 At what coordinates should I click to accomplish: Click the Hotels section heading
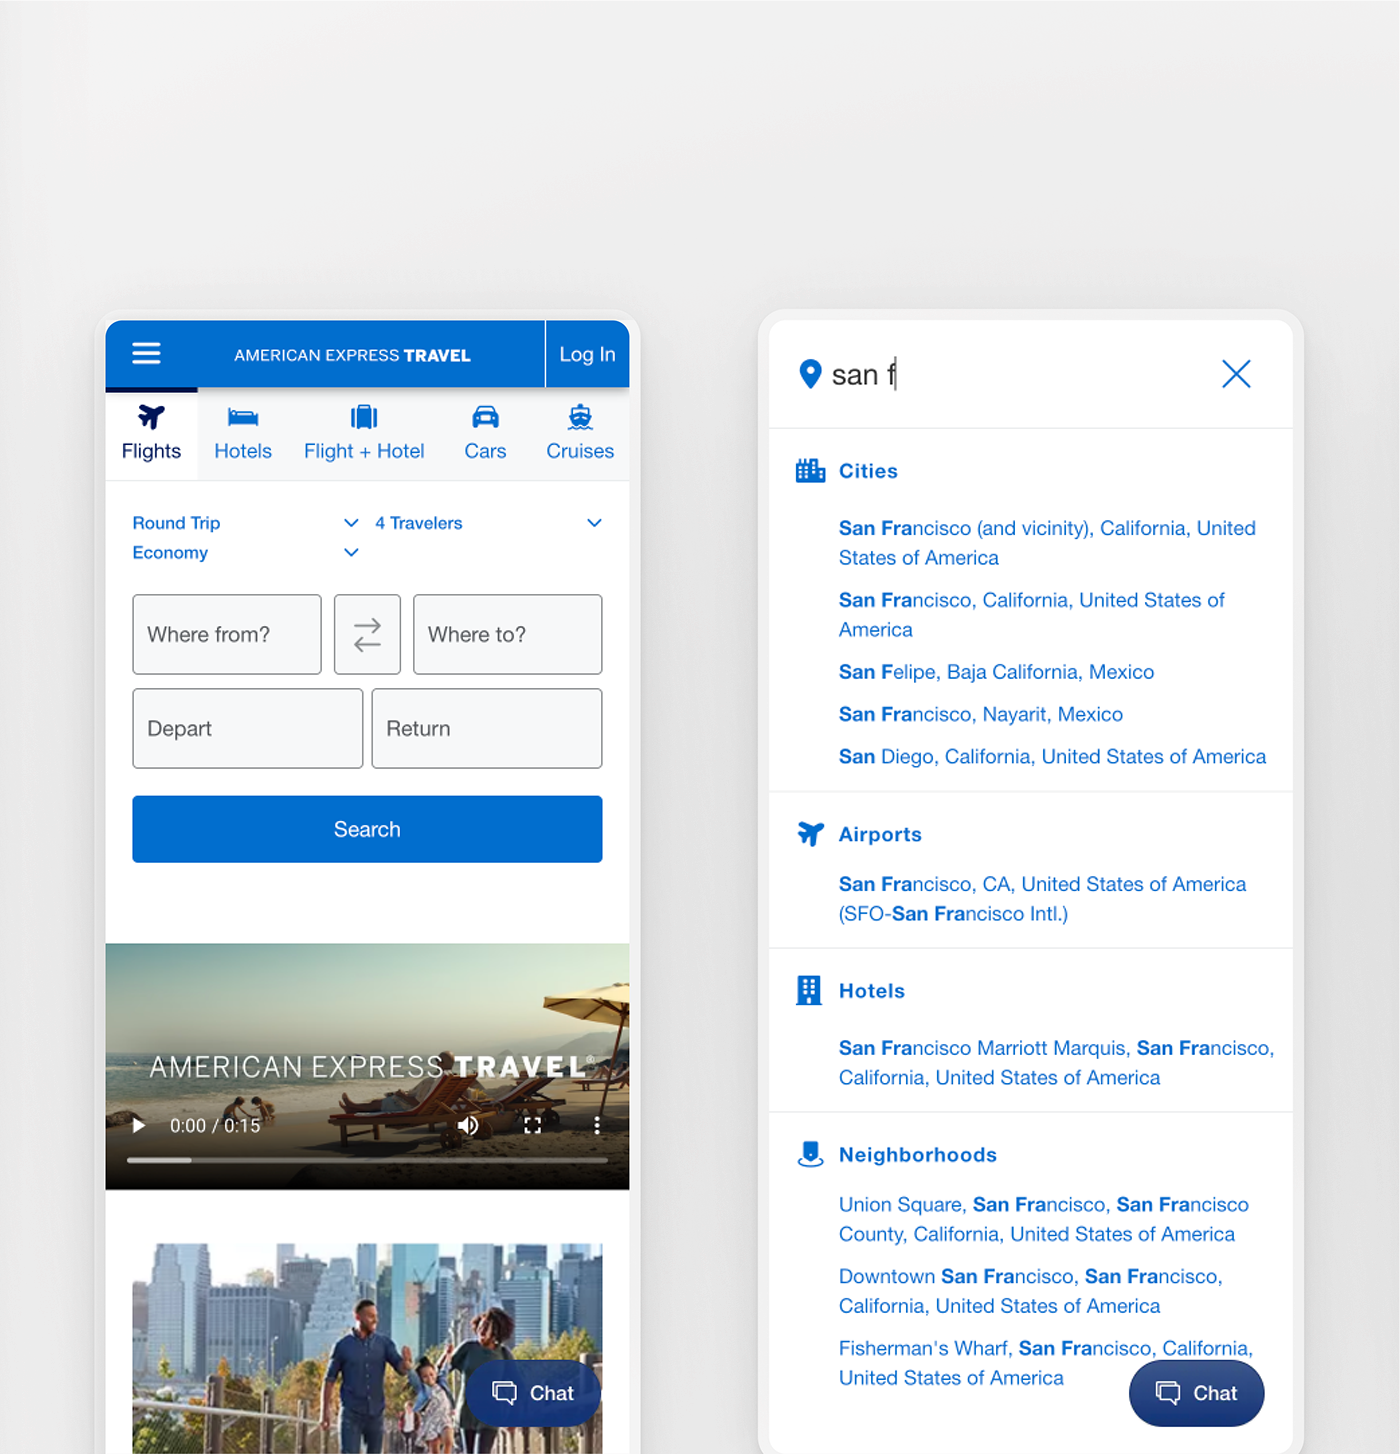(x=871, y=991)
